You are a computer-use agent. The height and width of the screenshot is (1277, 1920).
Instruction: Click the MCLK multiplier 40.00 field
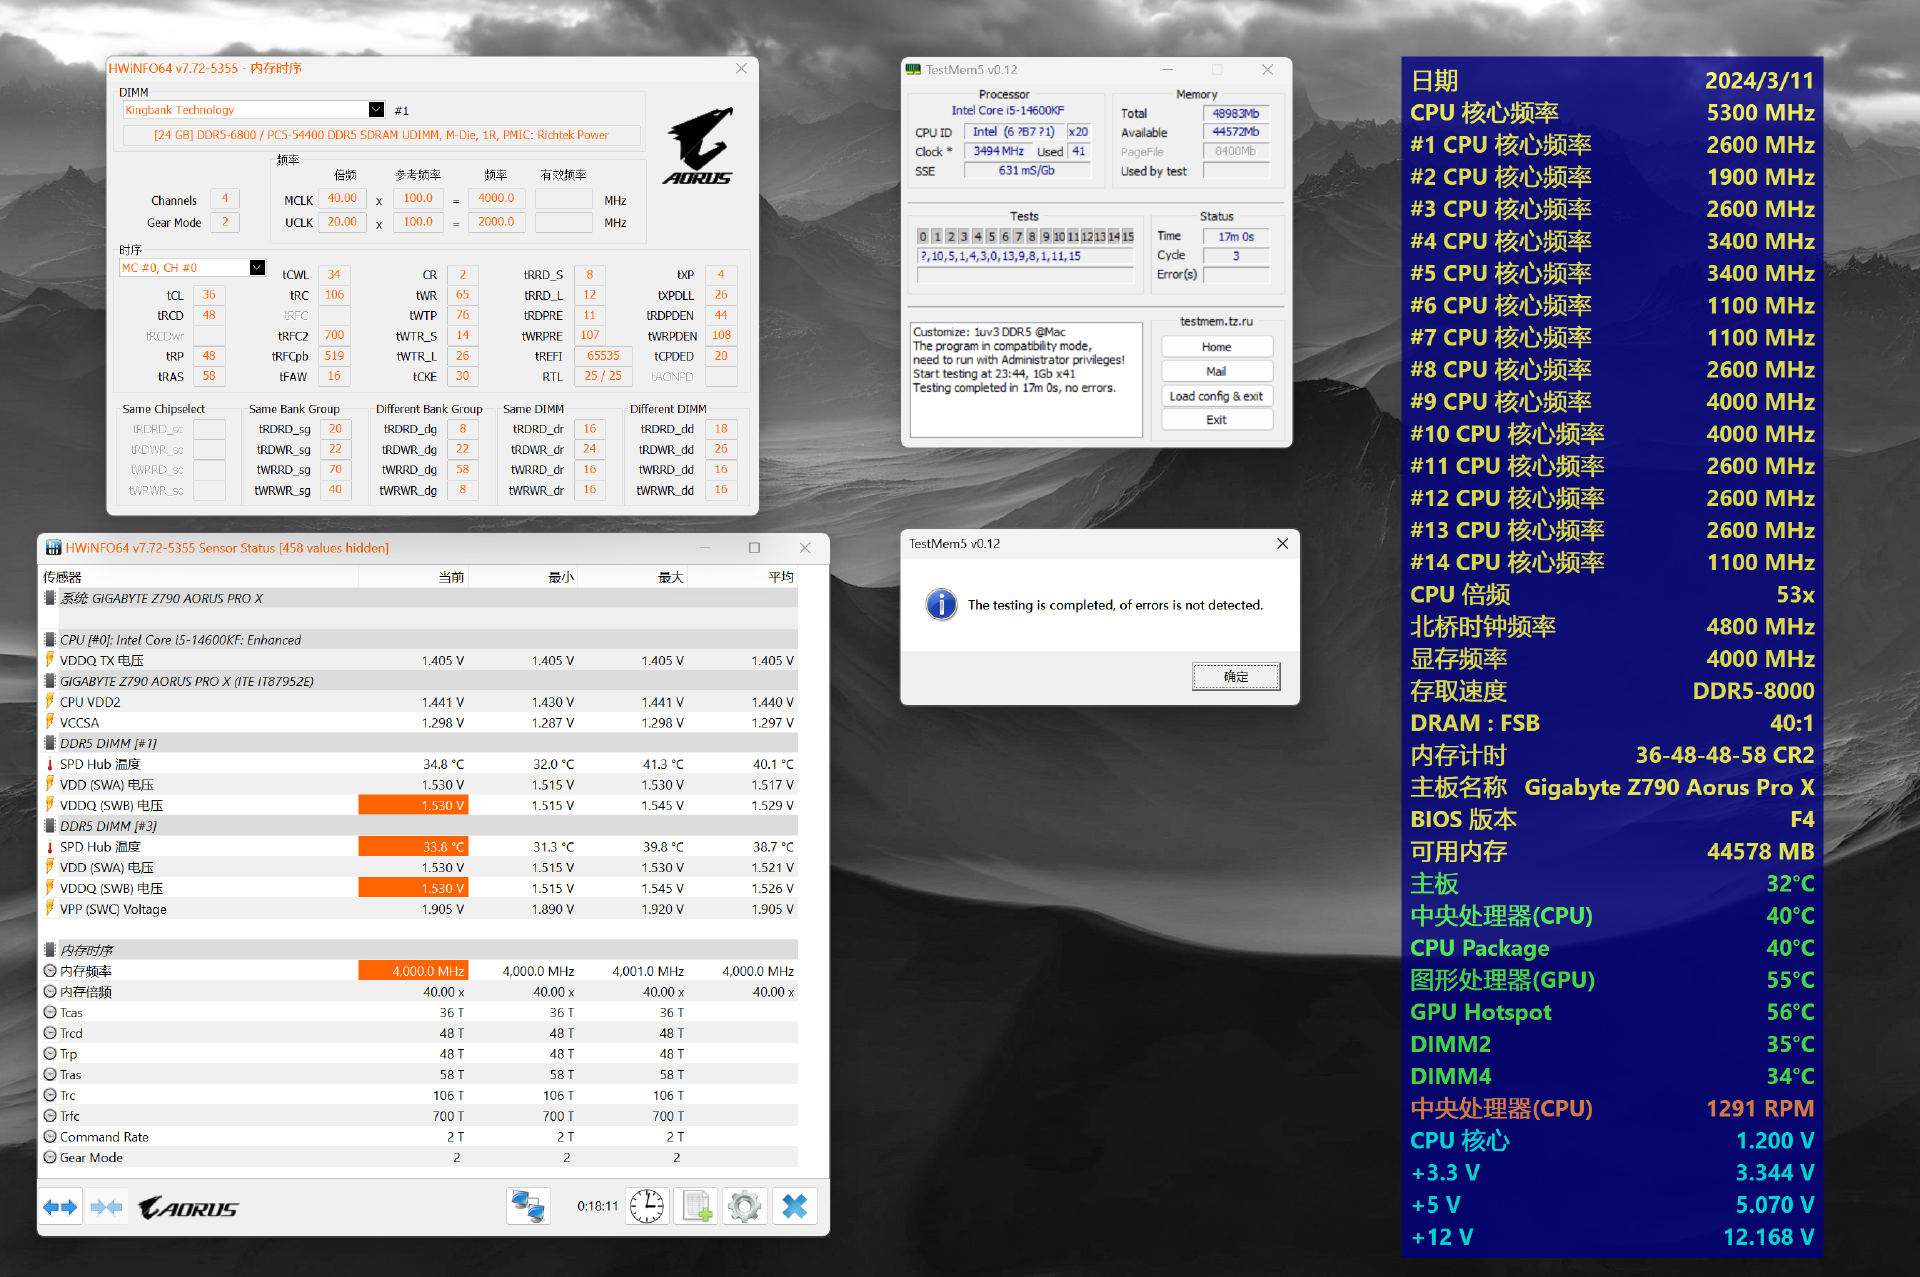342,199
